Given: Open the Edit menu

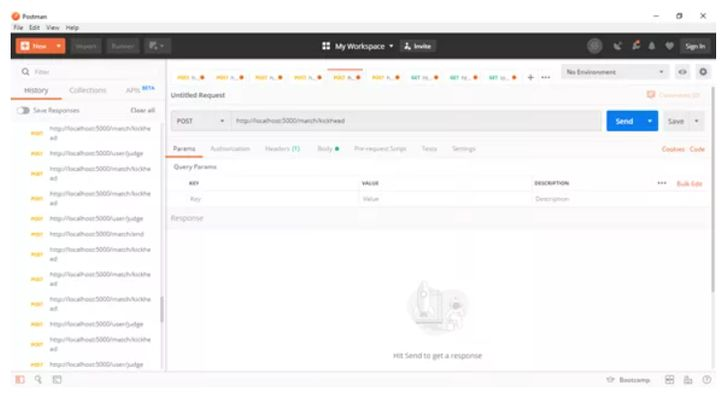Looking at the screenshot, I should [x=34, y=28].
